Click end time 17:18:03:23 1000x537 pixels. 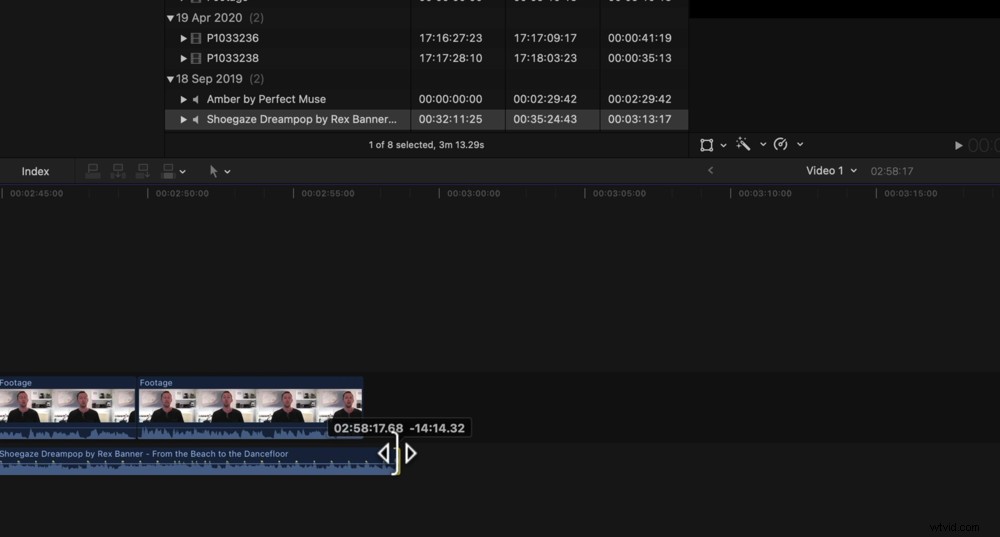coord(545,58)
